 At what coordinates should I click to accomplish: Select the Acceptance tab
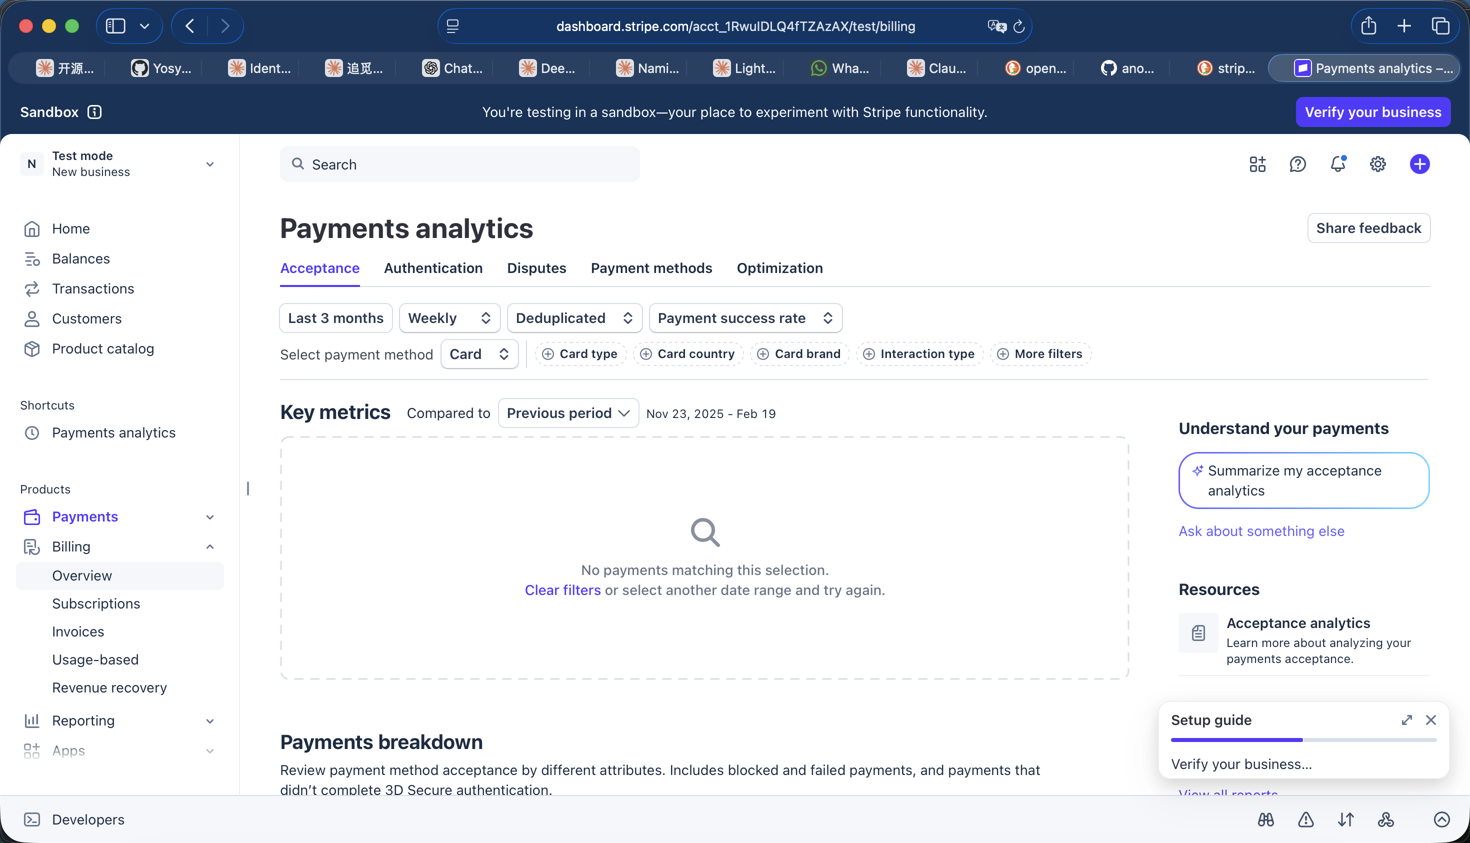point(320,268)
